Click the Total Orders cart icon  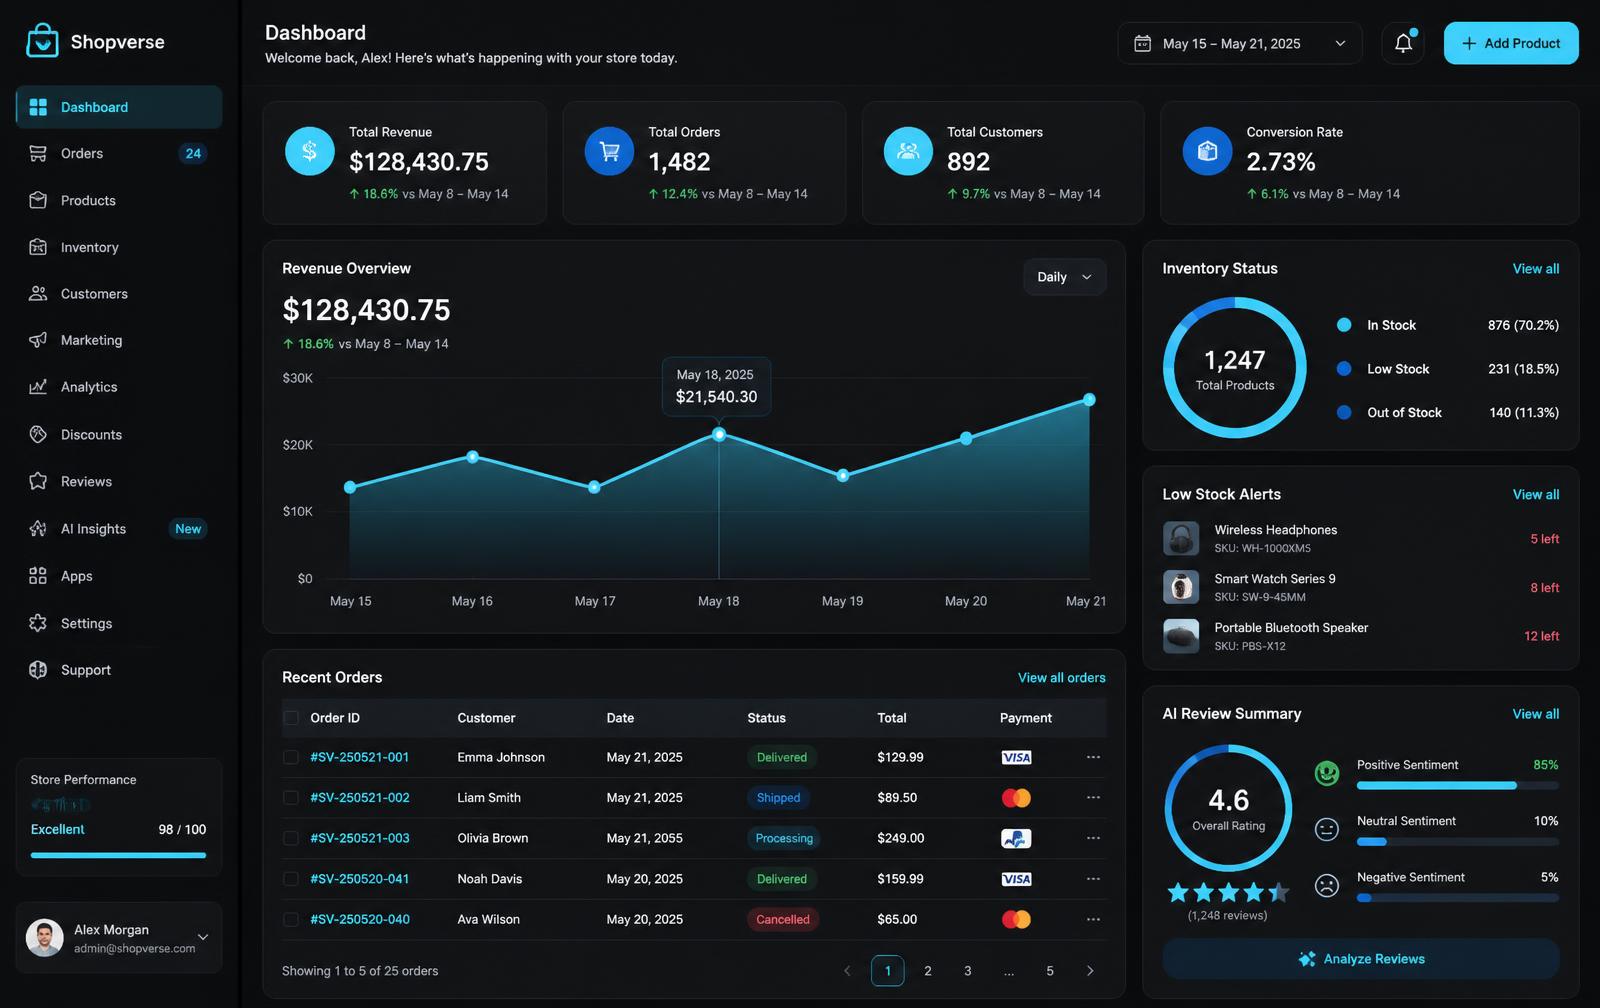click(609, 151)
